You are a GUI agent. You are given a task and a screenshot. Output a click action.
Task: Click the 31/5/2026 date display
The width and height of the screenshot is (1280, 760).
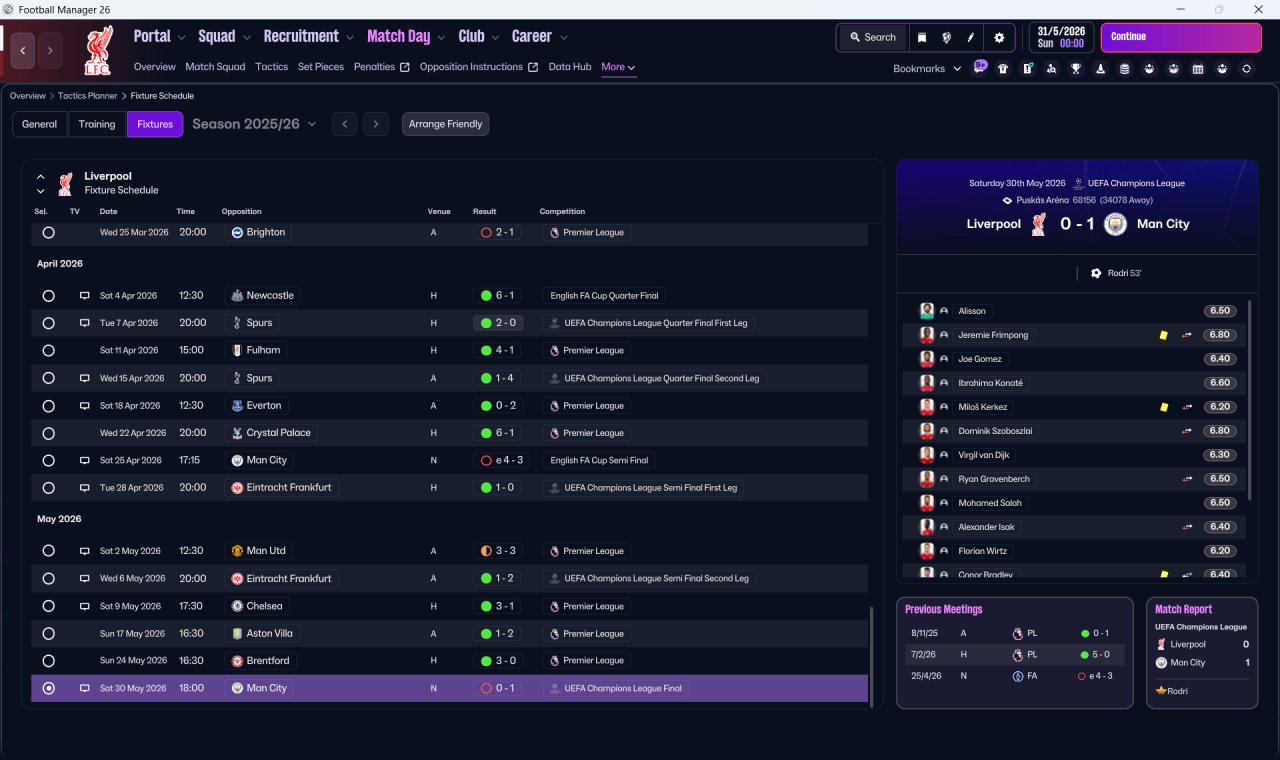[x=1062, y=37]
